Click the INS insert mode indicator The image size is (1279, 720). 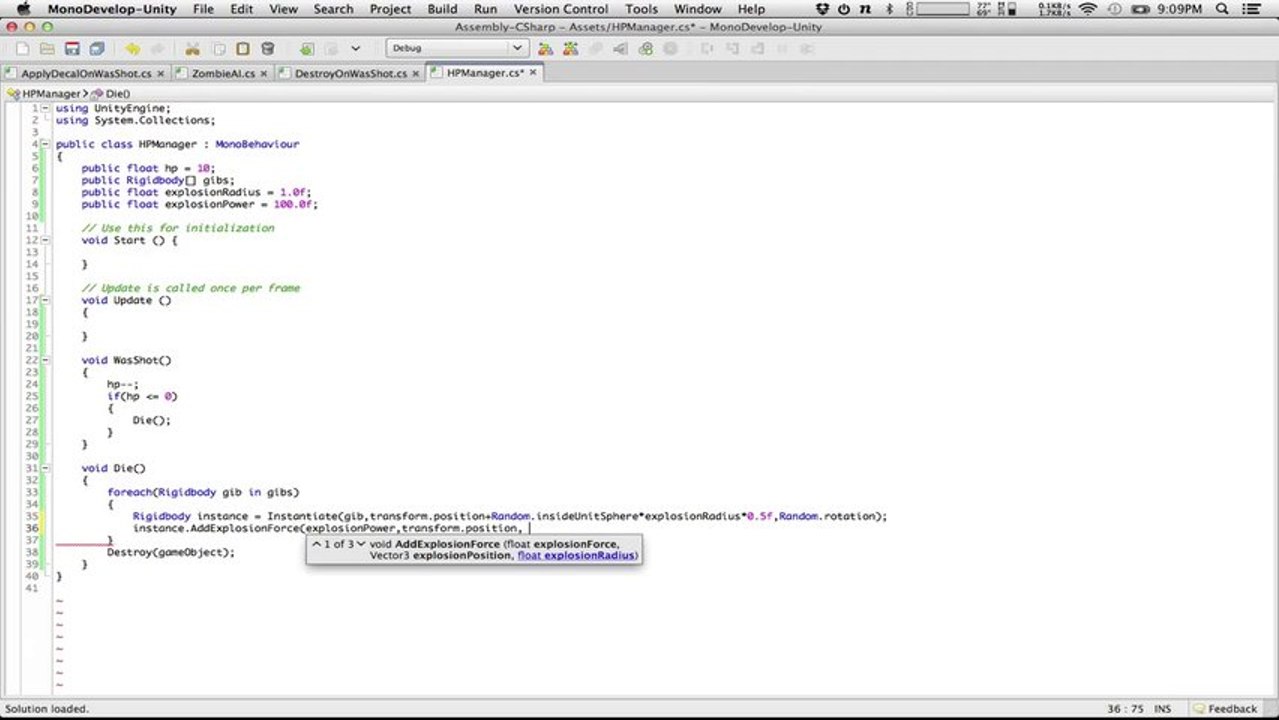[1163, 709]
